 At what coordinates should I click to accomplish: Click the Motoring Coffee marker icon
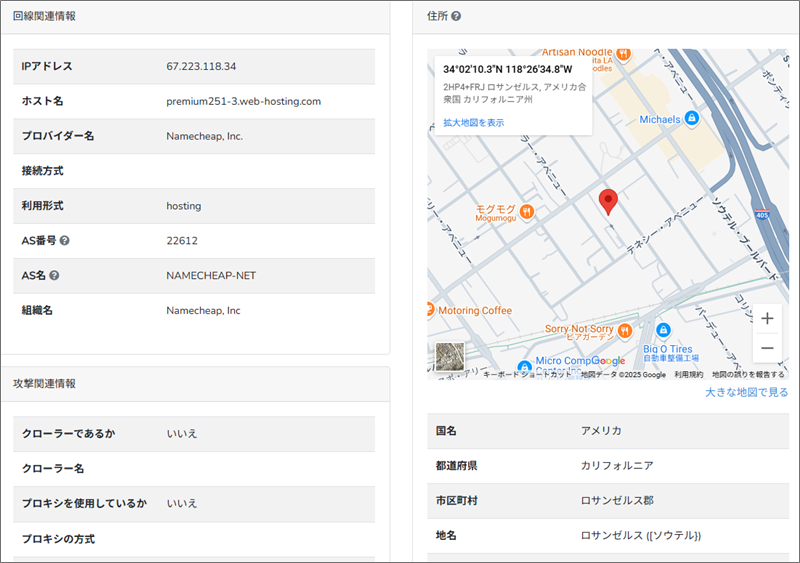tap(430, 309)
